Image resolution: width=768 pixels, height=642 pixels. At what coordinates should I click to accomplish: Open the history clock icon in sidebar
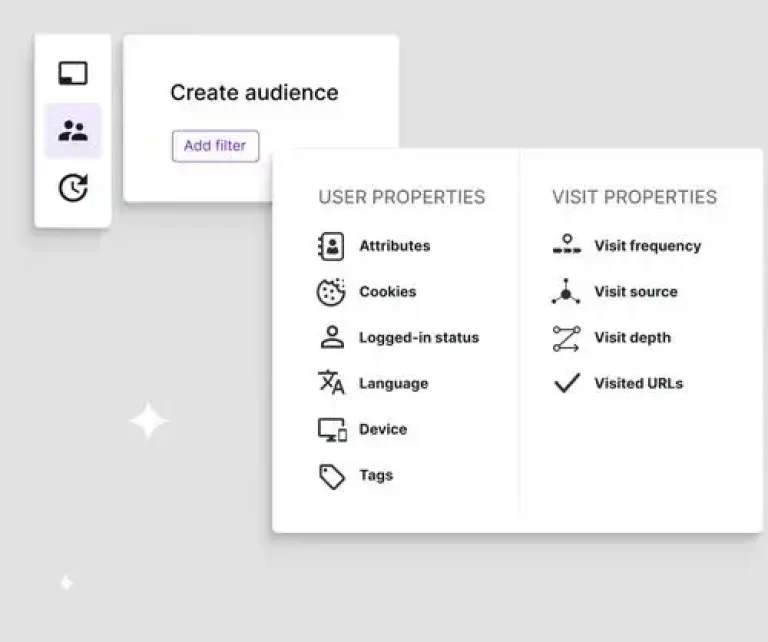coord(73,187)
